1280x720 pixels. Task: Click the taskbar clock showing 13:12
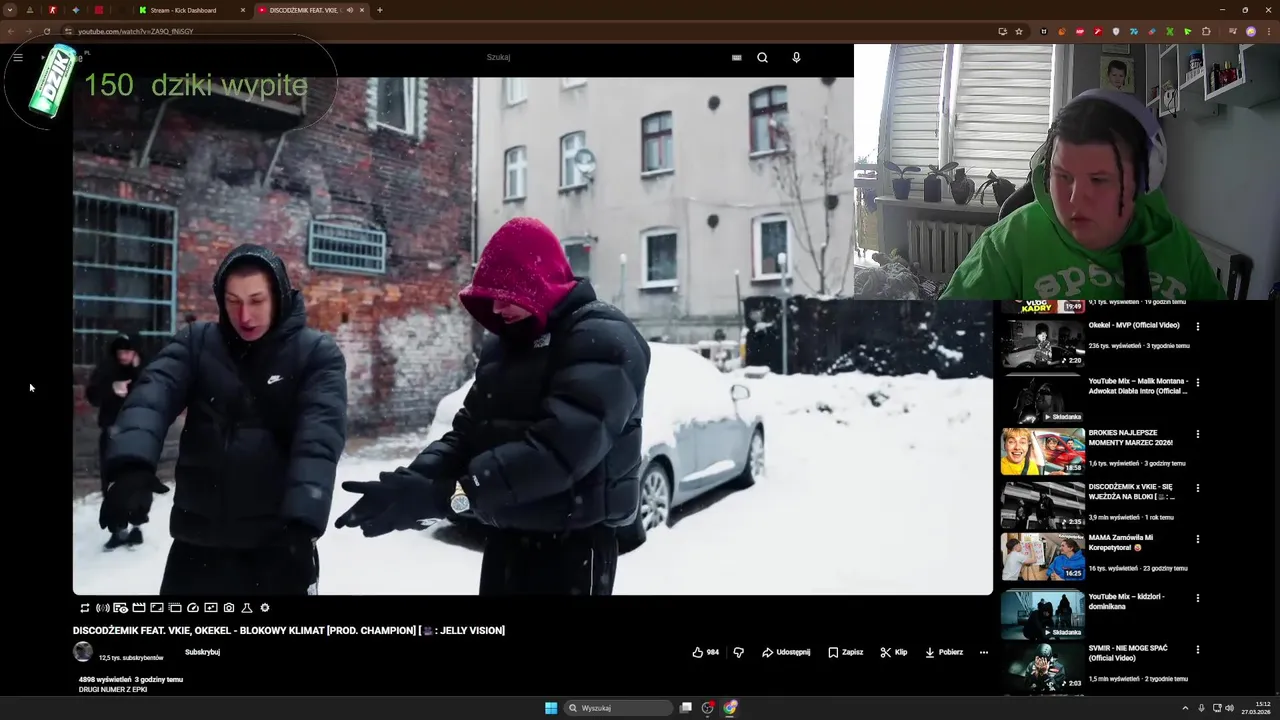tap(1256, 708)
